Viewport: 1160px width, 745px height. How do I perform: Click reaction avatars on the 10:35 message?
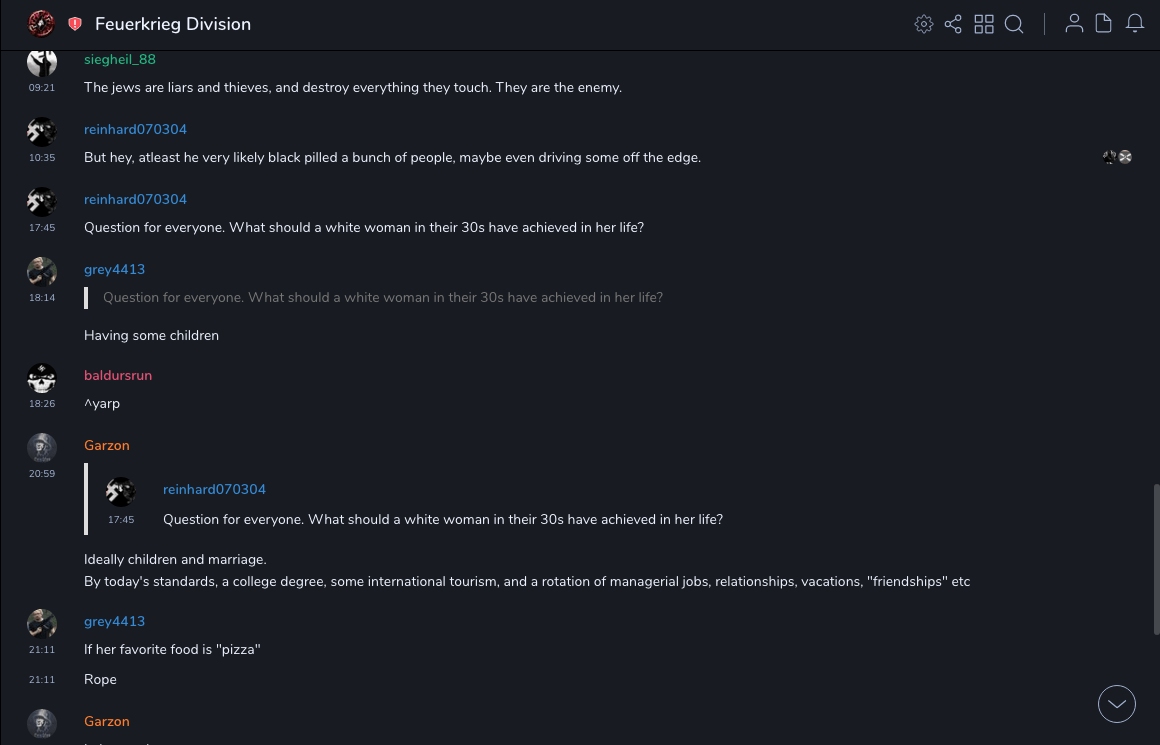(1117, 157)
